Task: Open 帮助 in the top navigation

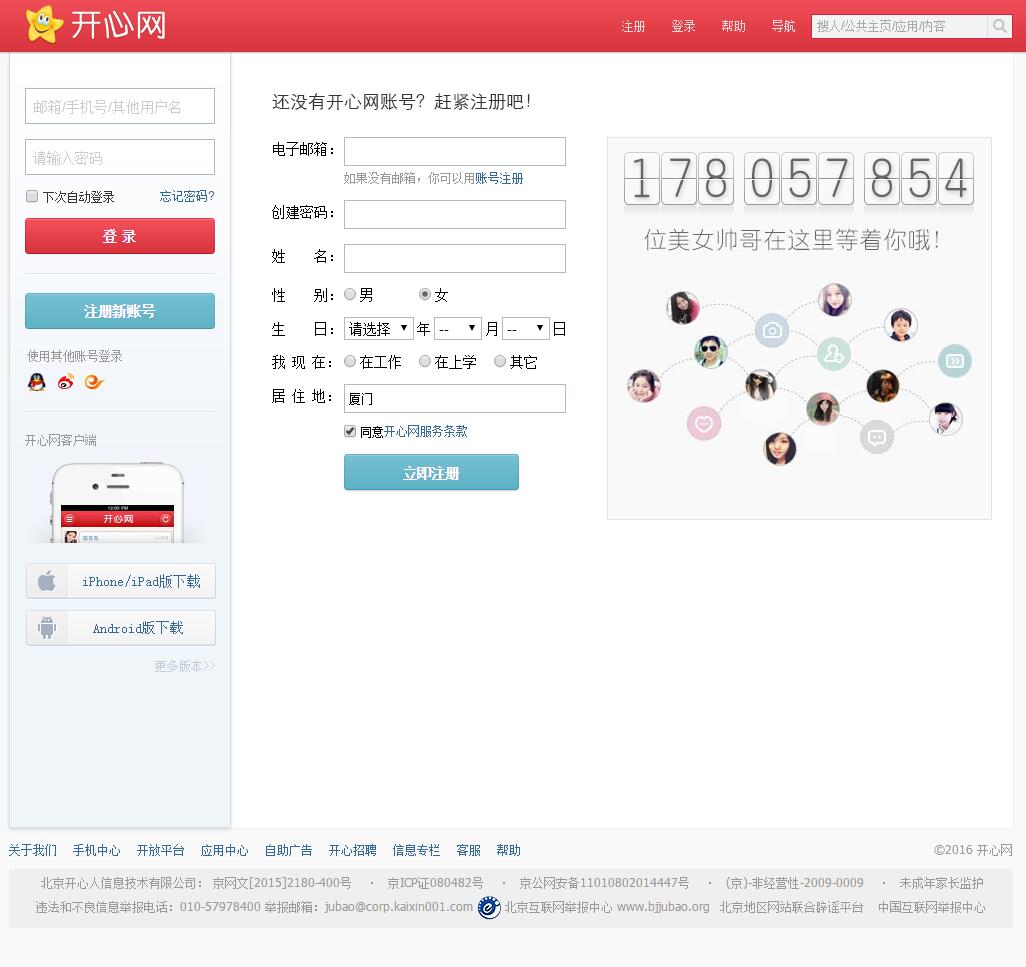Action: click(x=734, y=26)
